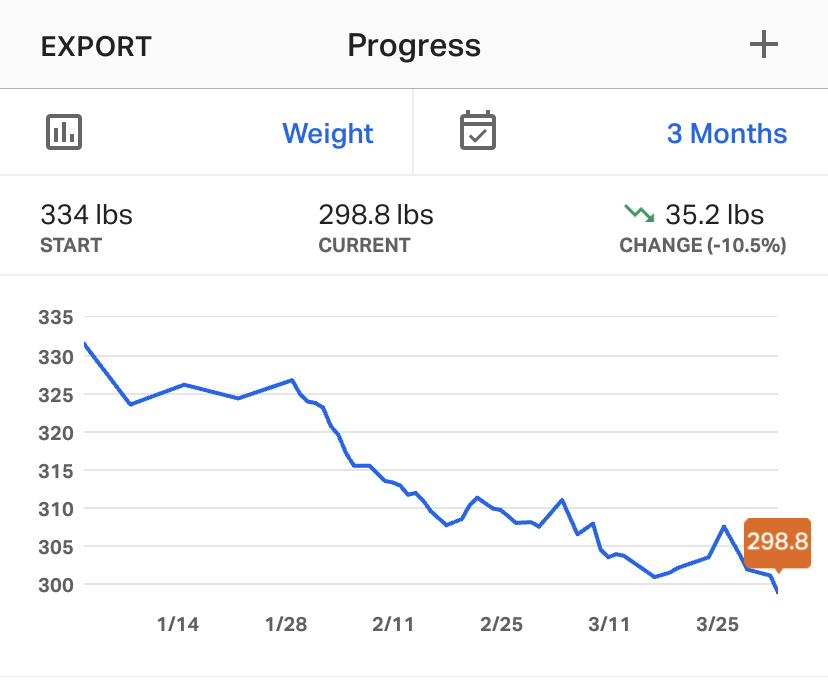Screen dimensions: 828x696
Task: Tap the calendar date range icon
Action: click(x=478, y=132)
